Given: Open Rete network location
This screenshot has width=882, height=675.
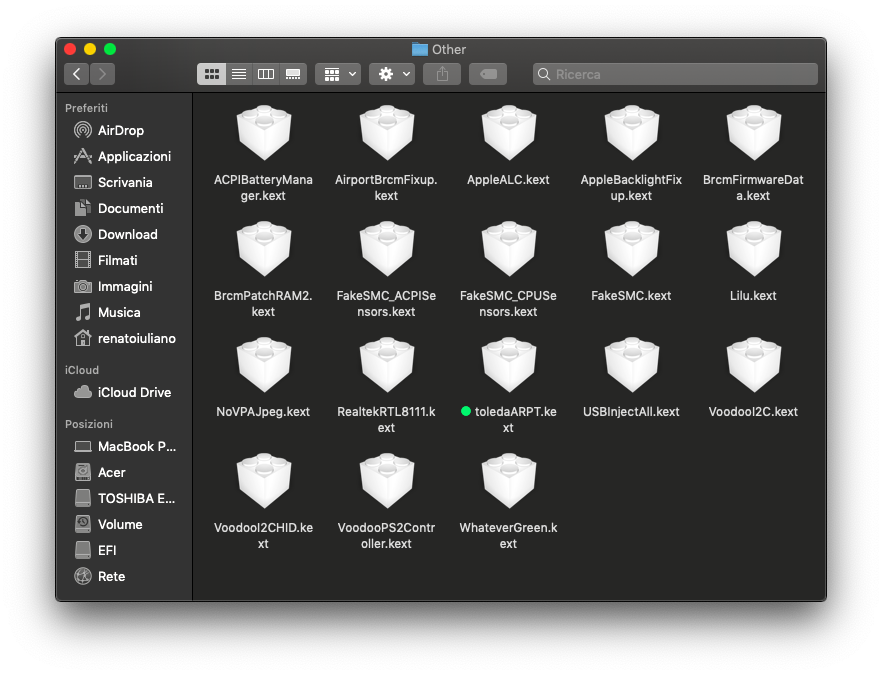Looking at the screenshot, I should tap(125, 576).
